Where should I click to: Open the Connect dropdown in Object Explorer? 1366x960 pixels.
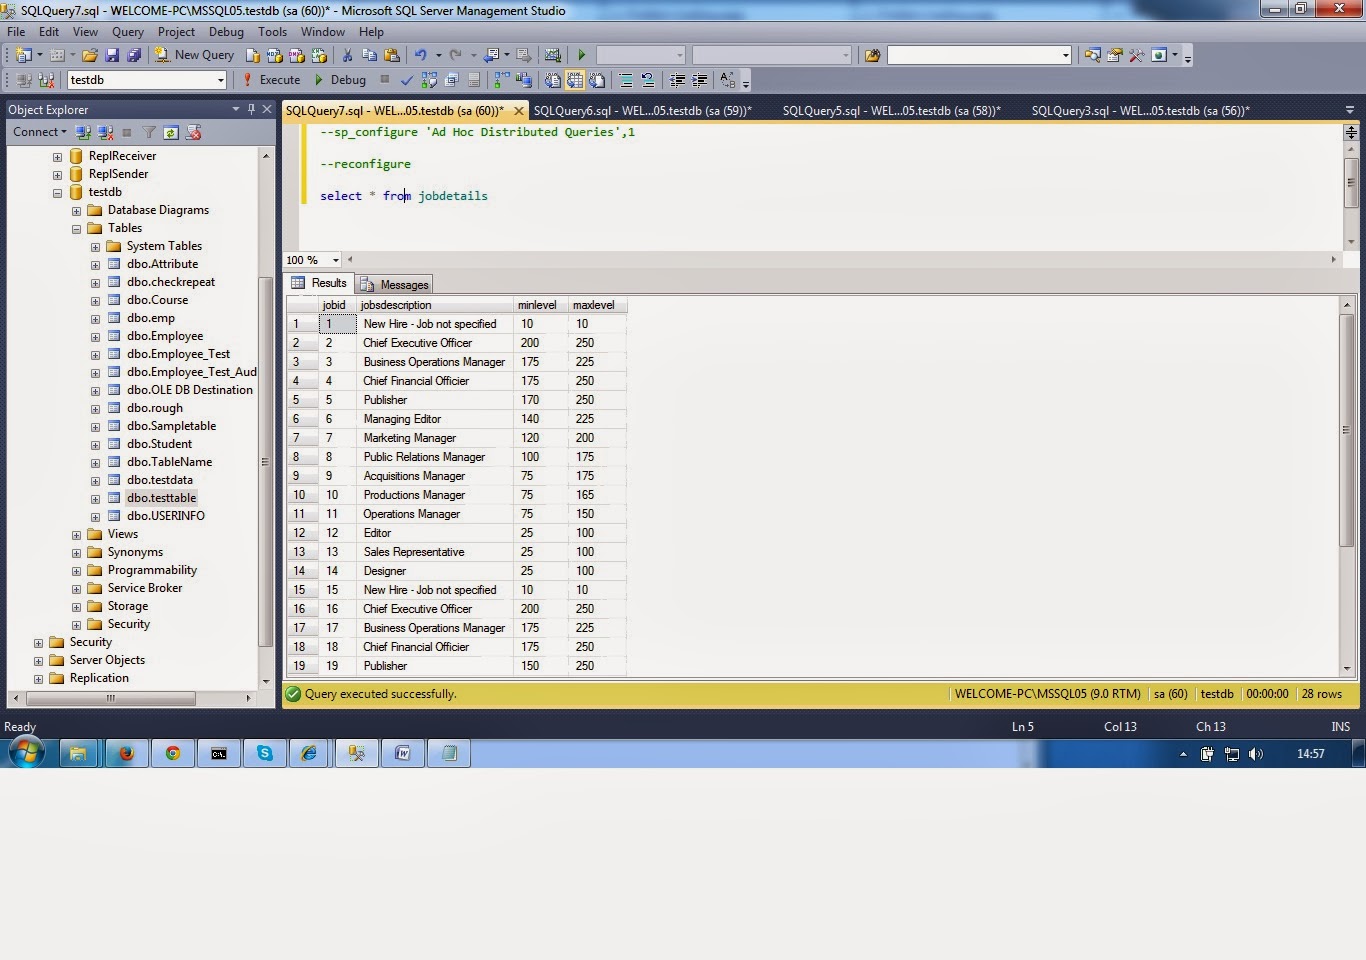pos(40,132)
